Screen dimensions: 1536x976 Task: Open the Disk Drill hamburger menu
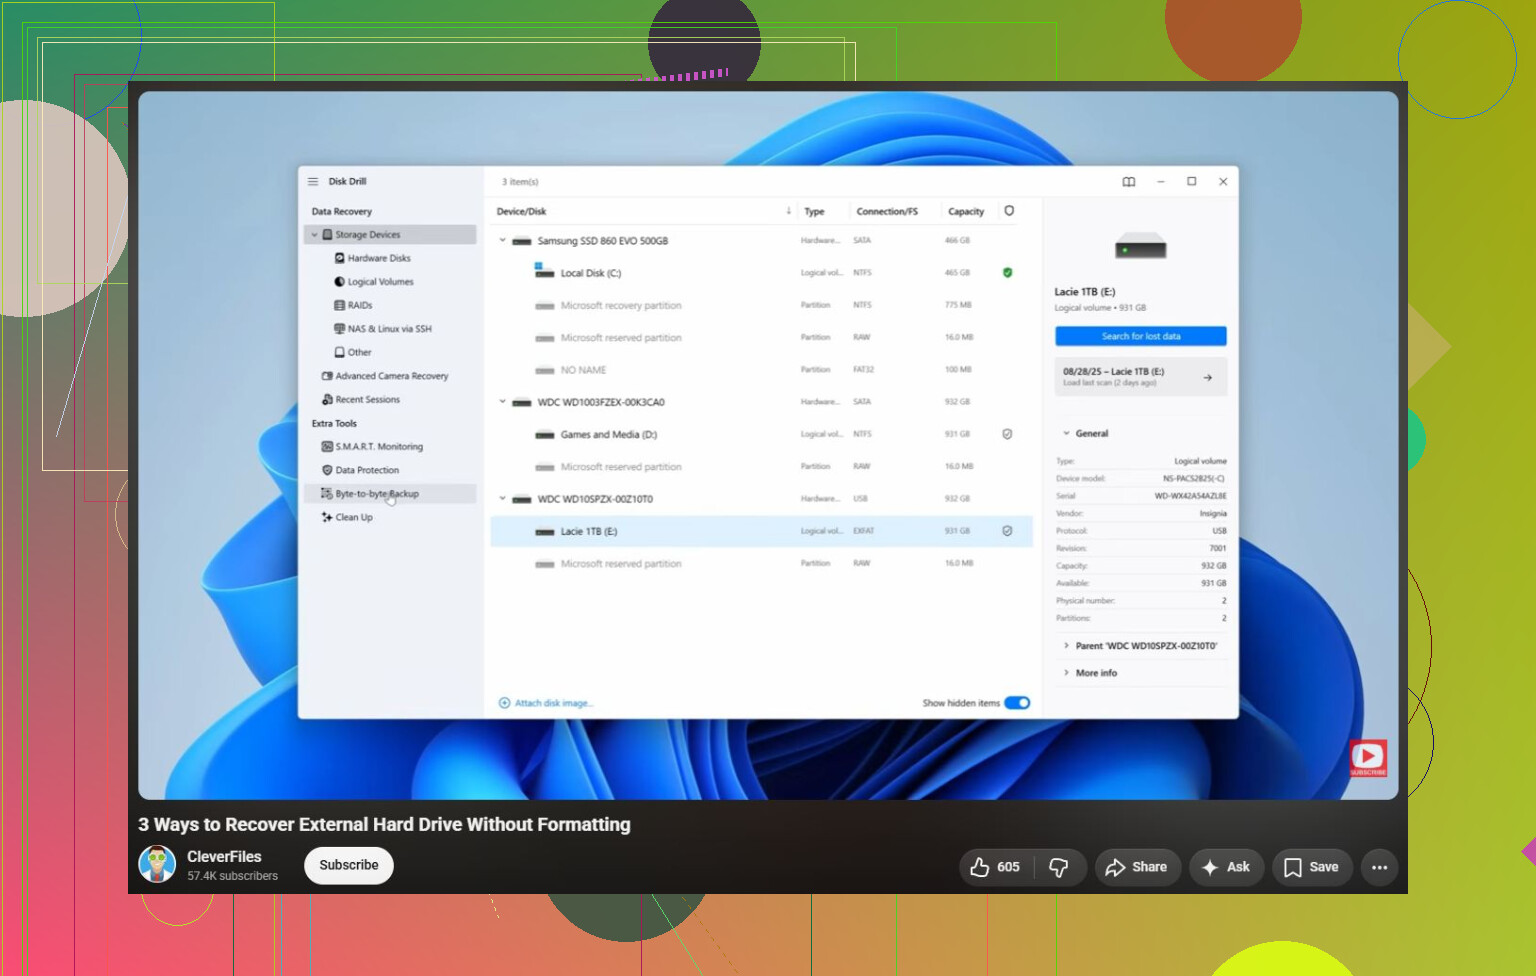point(313,182)
